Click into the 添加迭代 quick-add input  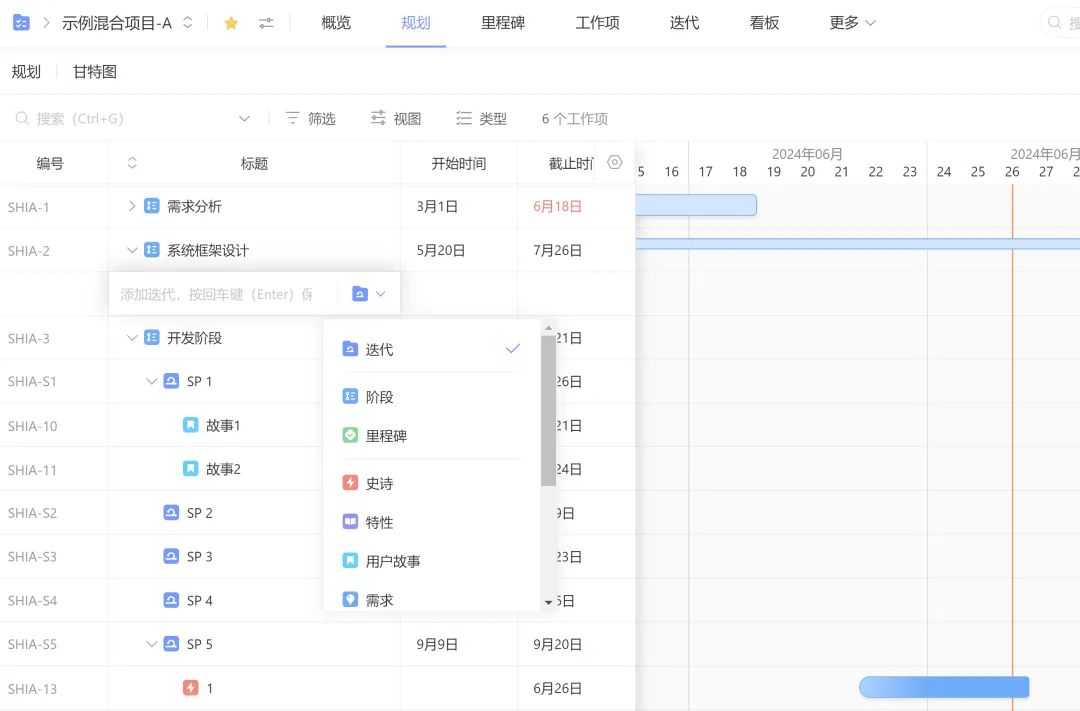click(x=222, y=294)
